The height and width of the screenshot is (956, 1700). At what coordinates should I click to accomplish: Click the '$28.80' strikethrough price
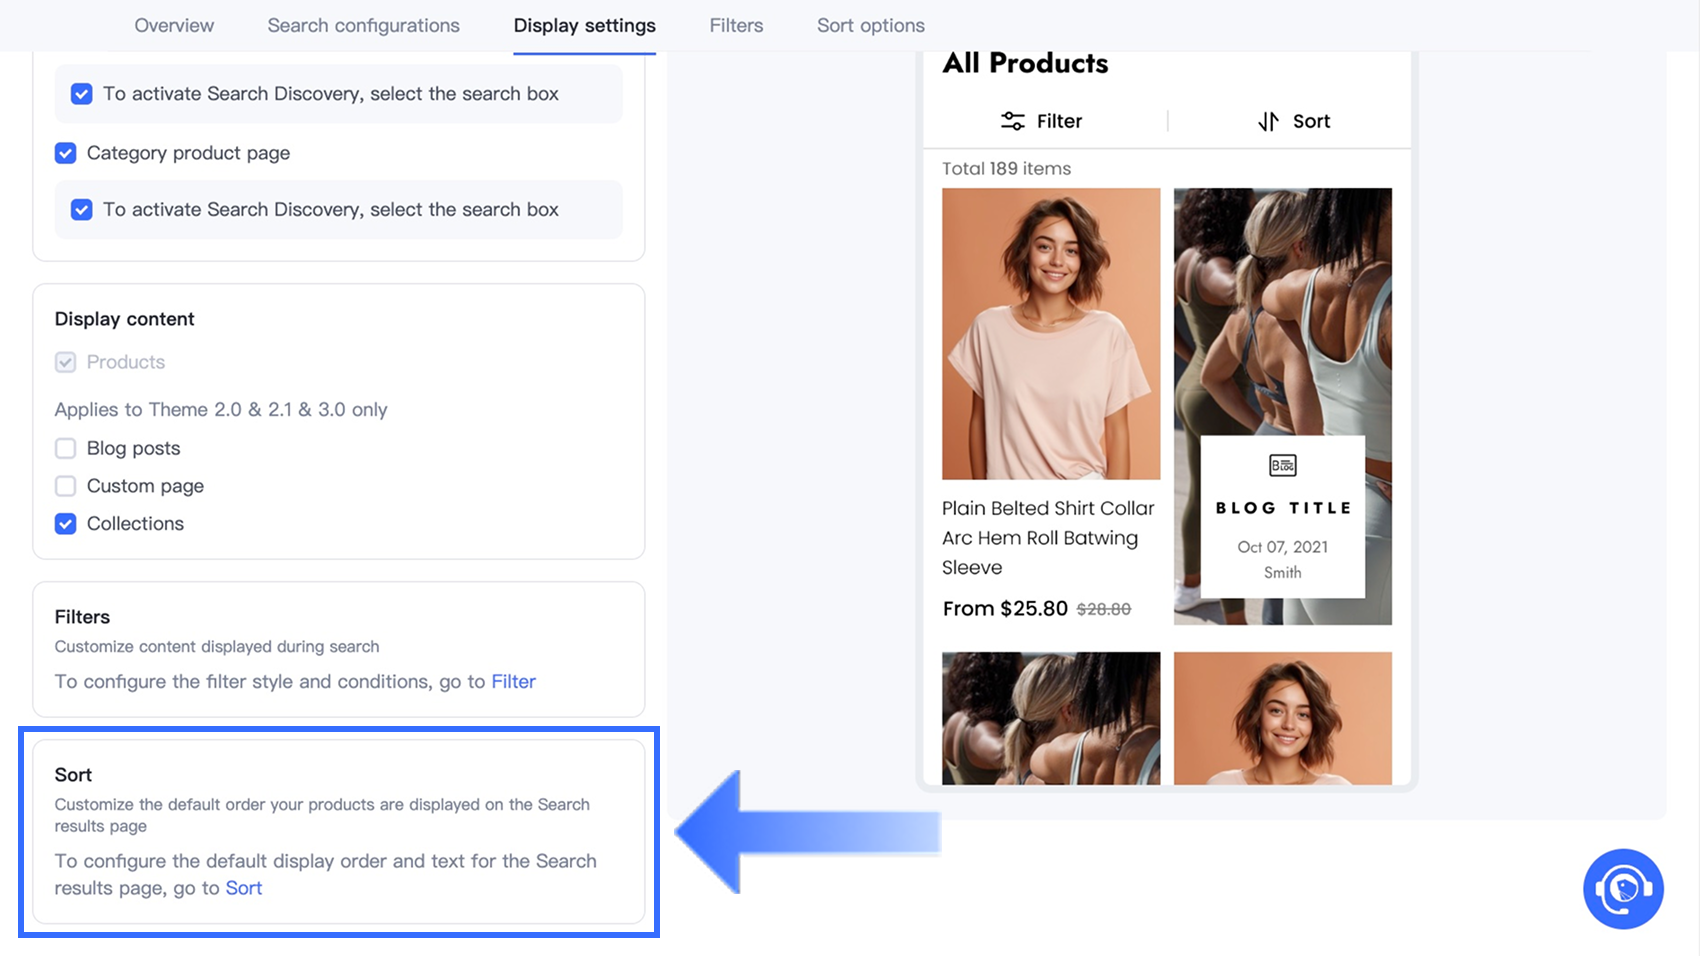tap(1103, 609)
